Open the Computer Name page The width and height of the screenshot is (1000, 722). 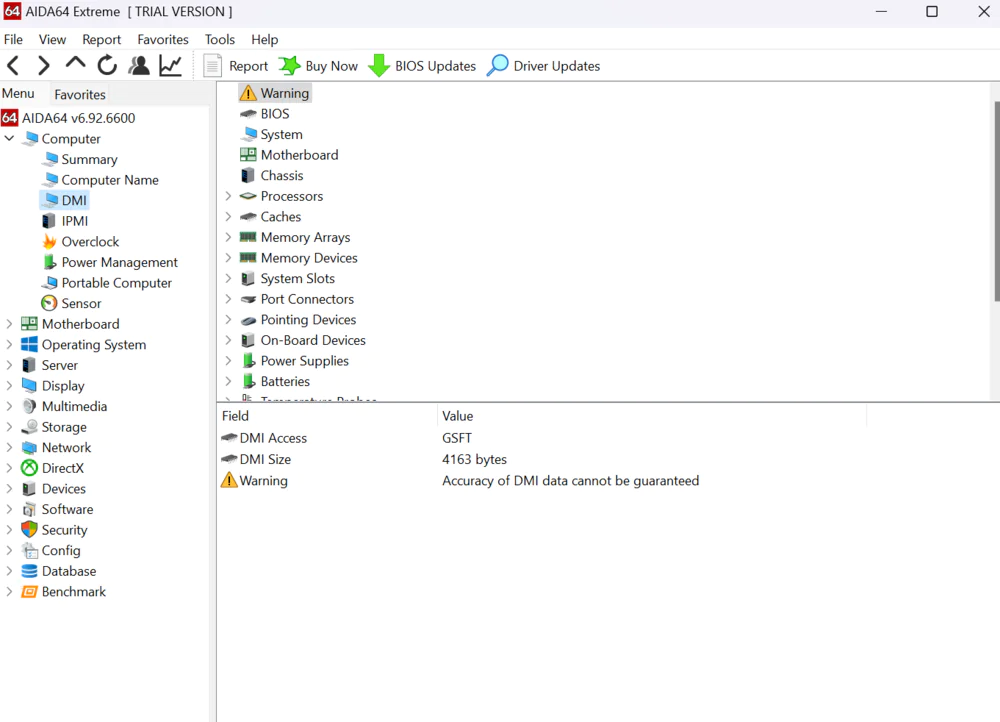pyautogui.click(x=110, y=180)
